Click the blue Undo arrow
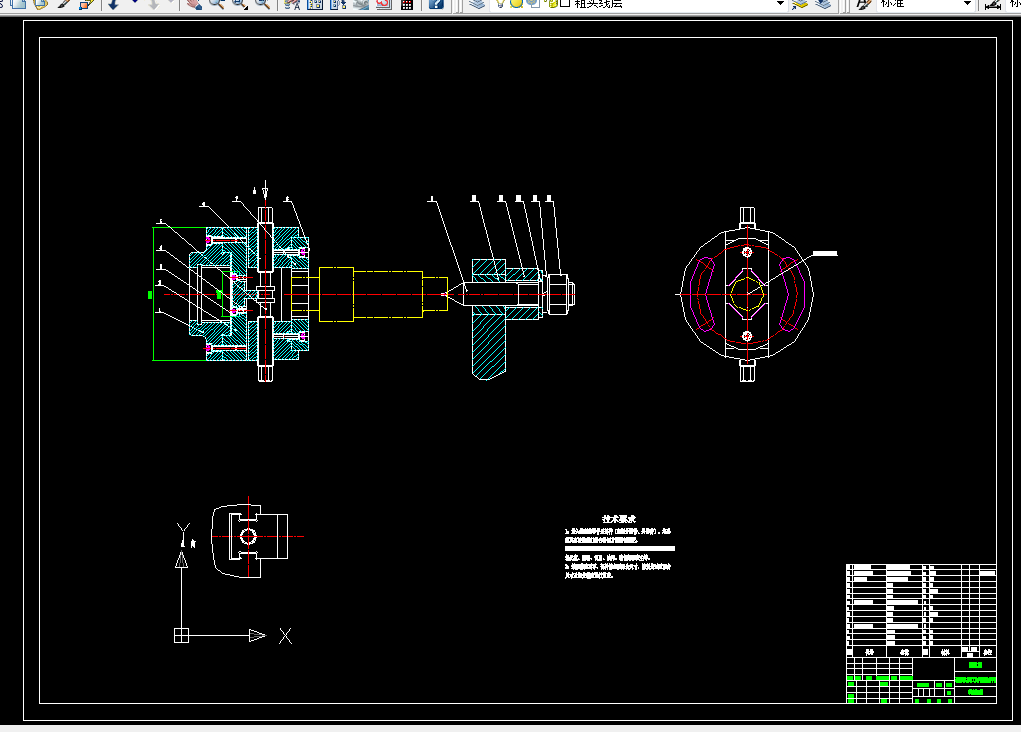Viewport: 1021px width, 732px height. [113, 4]
